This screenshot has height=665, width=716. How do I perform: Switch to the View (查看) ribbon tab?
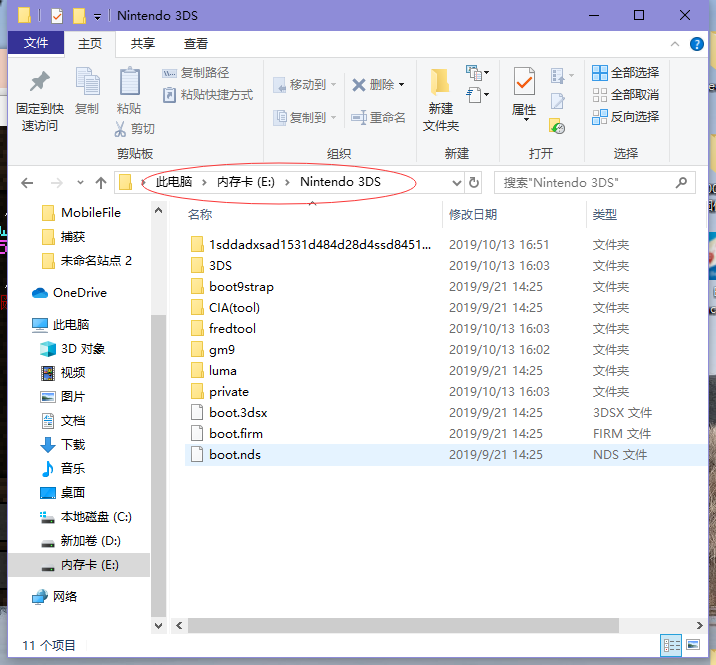(x=196, y=43)
